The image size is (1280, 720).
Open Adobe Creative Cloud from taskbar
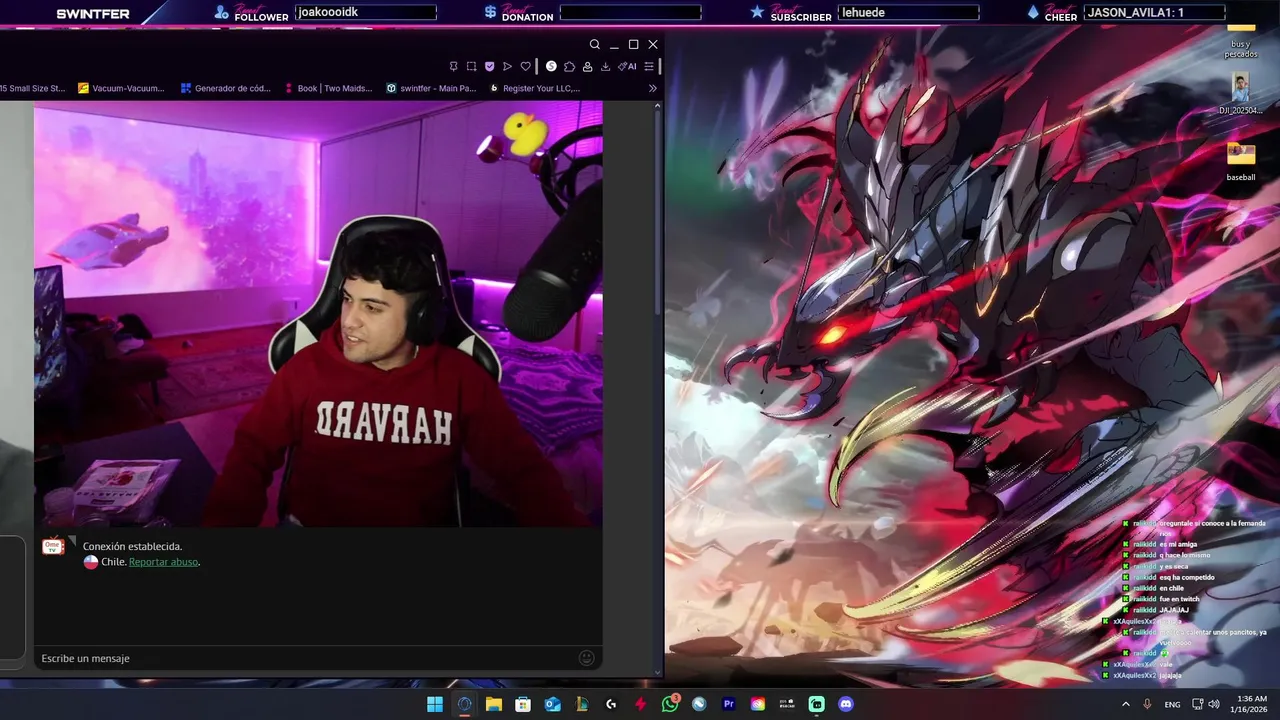[x=758, y=704]
